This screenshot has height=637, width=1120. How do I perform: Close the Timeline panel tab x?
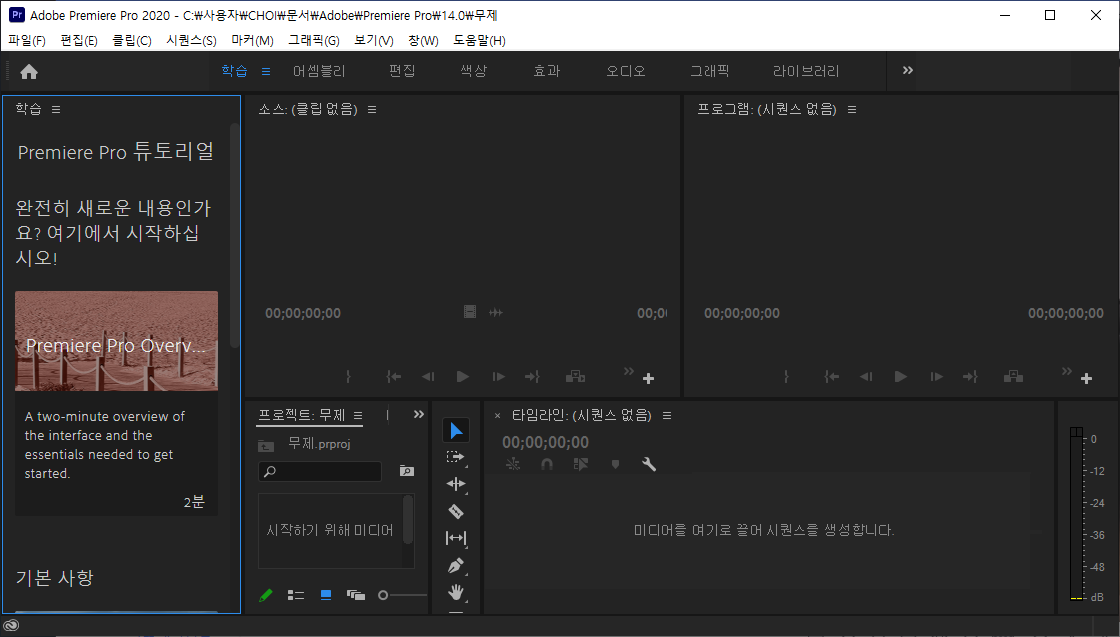(497, 416)
